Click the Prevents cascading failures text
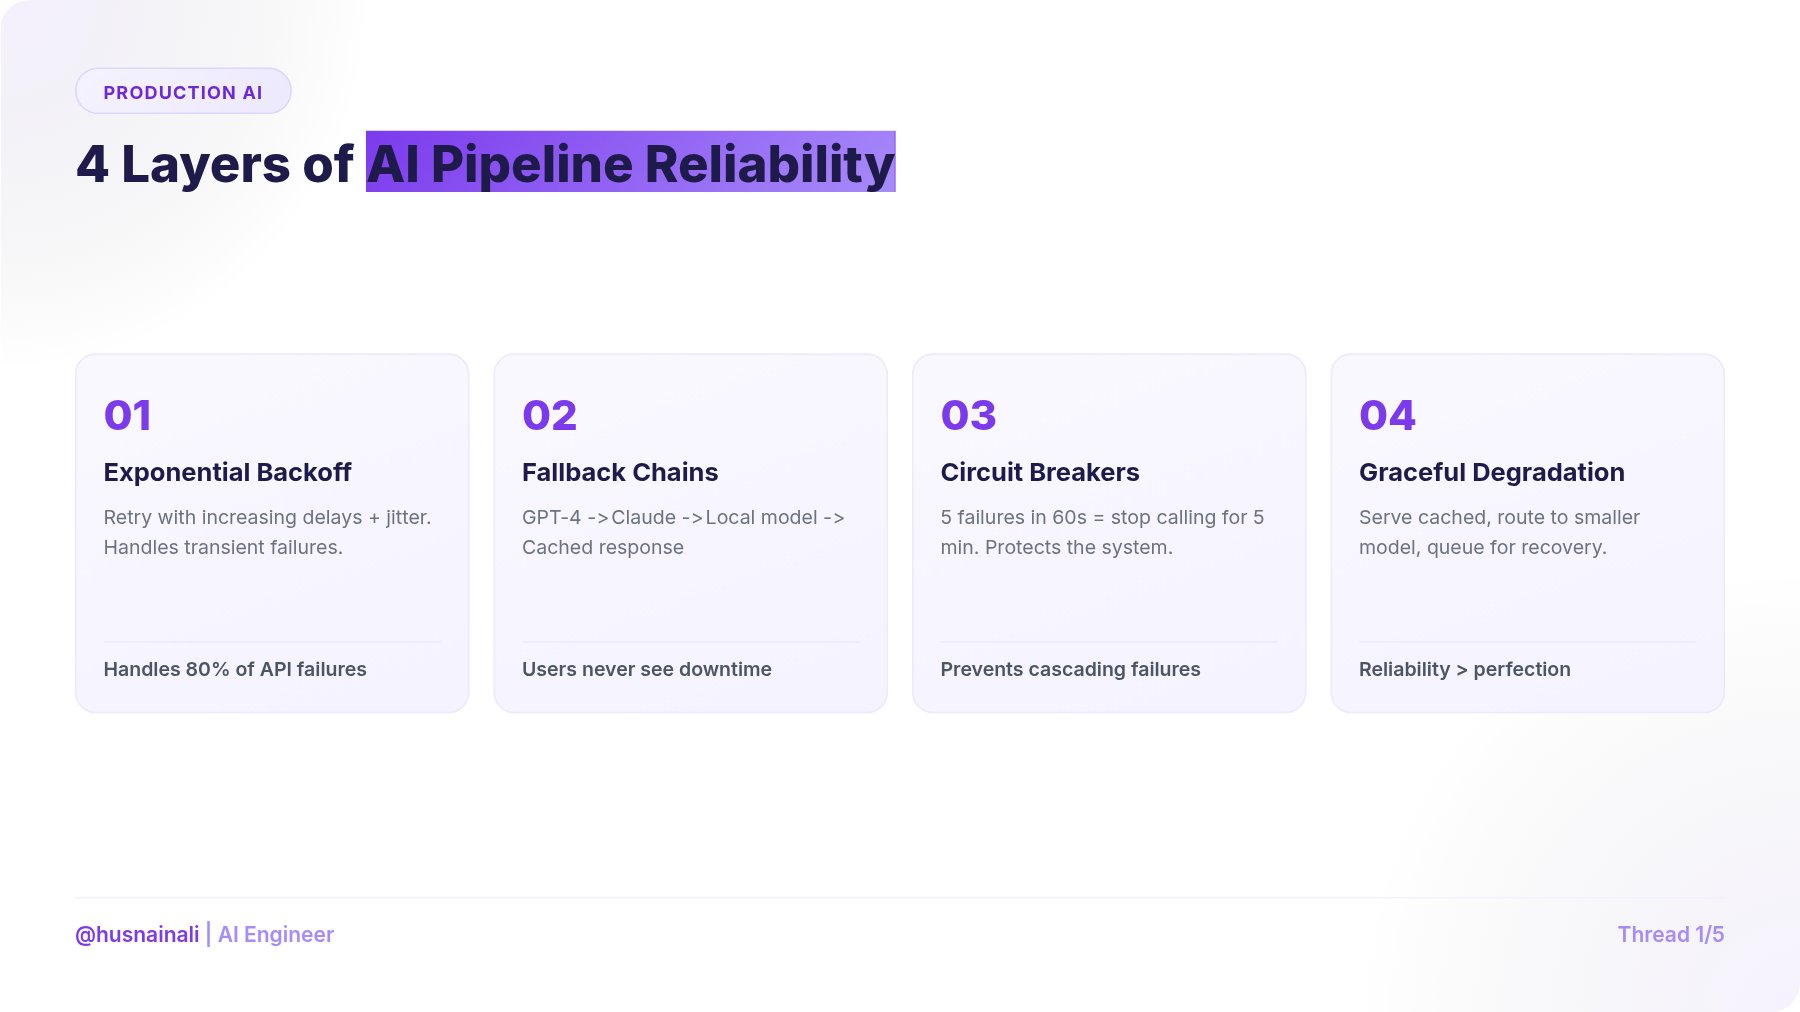 pyautogui.click(x=1070, y=669)
